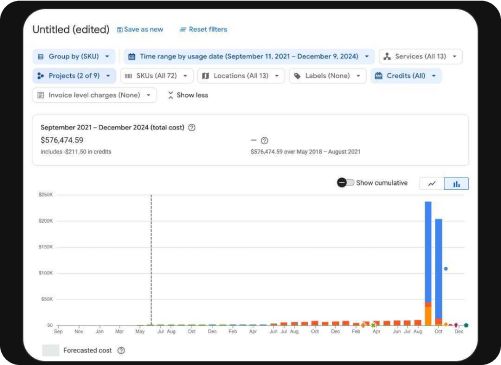Viewport: 501px width, 365px height.
Task: Click the Reset filters icon
Action: [x=183, y=30]
